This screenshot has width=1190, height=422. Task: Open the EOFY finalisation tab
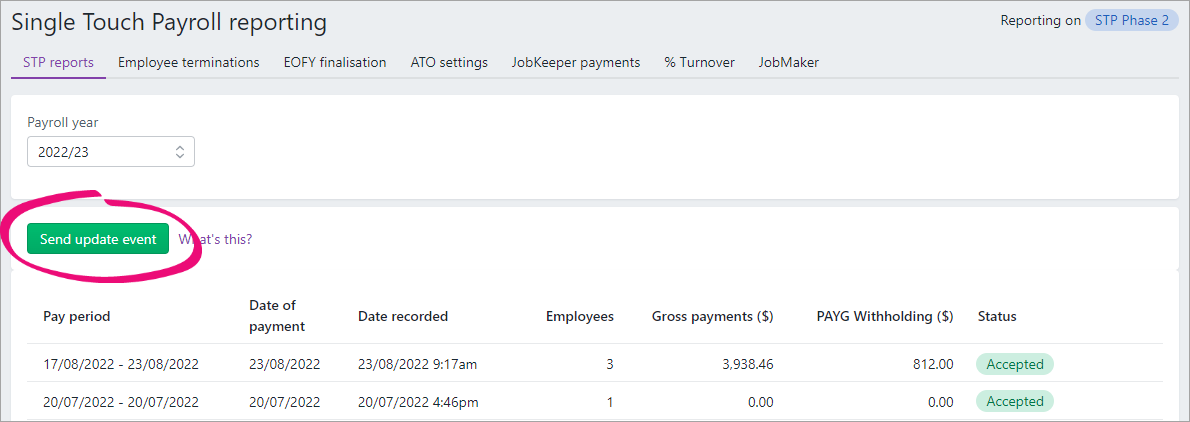[335, 62]
